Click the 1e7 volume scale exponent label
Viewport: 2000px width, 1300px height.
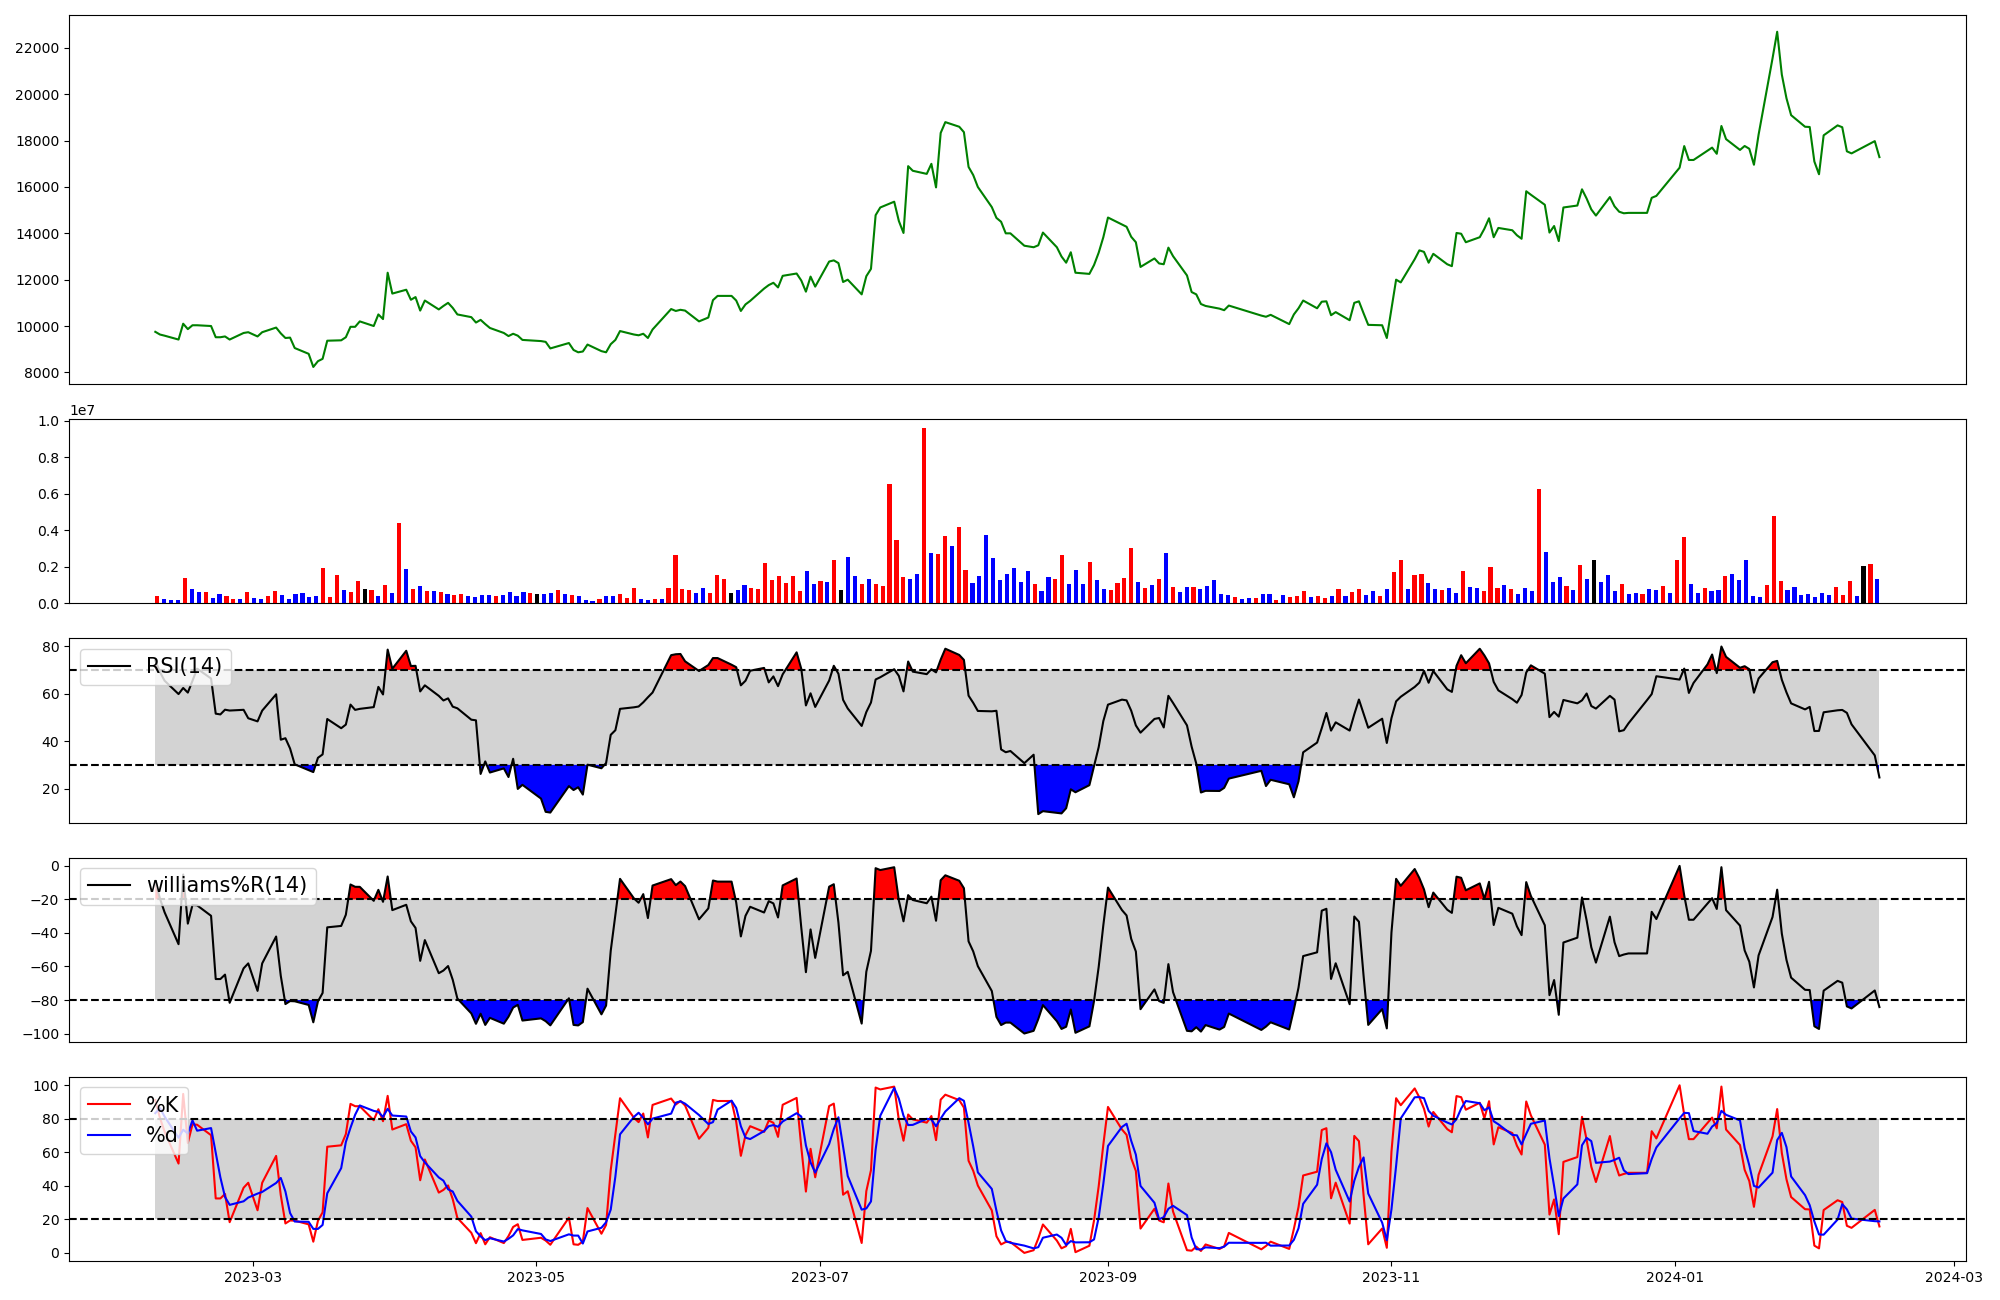(82, 411)
